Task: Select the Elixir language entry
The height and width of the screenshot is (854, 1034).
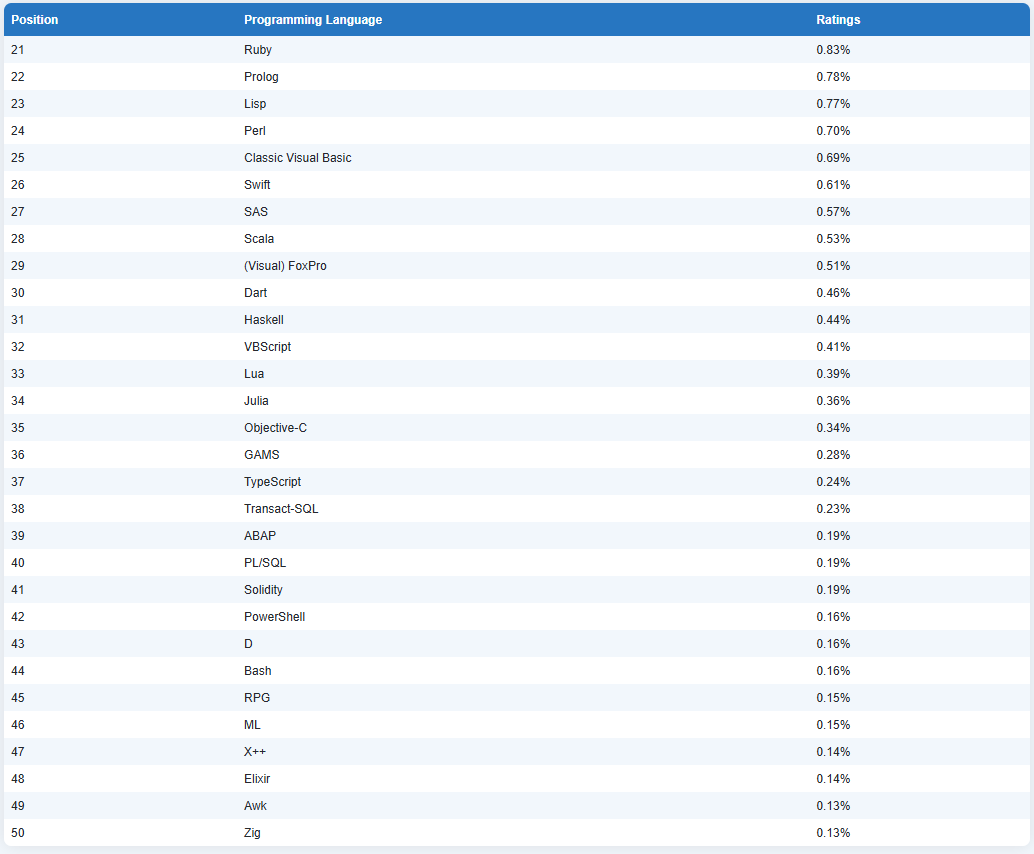Action: (257, 779)
